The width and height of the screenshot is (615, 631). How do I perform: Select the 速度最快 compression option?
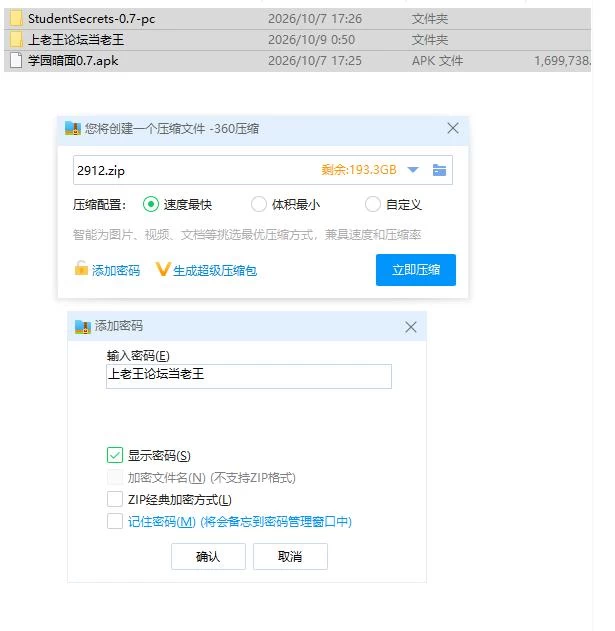point(151,204)
